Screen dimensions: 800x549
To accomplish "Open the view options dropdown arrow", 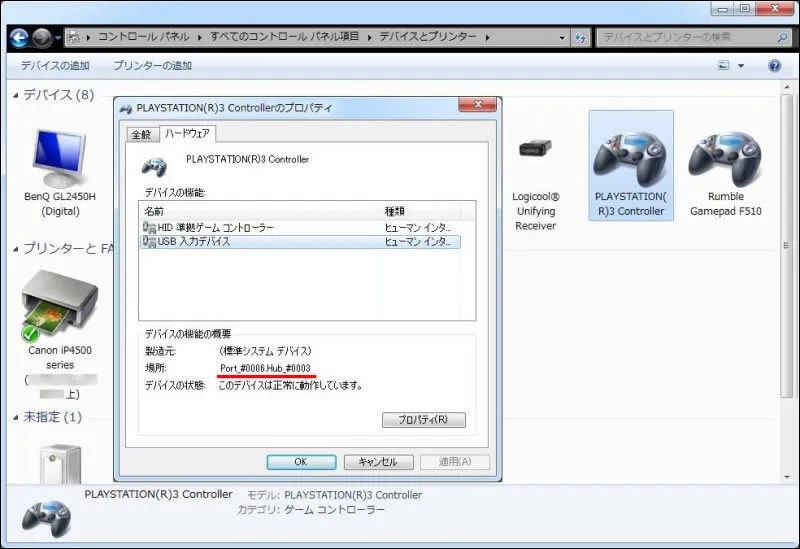I will [x=741, y=66].
